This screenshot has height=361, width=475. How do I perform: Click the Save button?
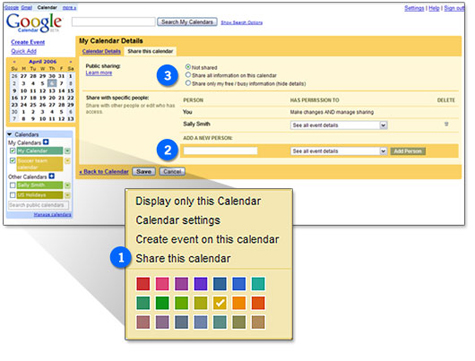[x=144, y=172]
